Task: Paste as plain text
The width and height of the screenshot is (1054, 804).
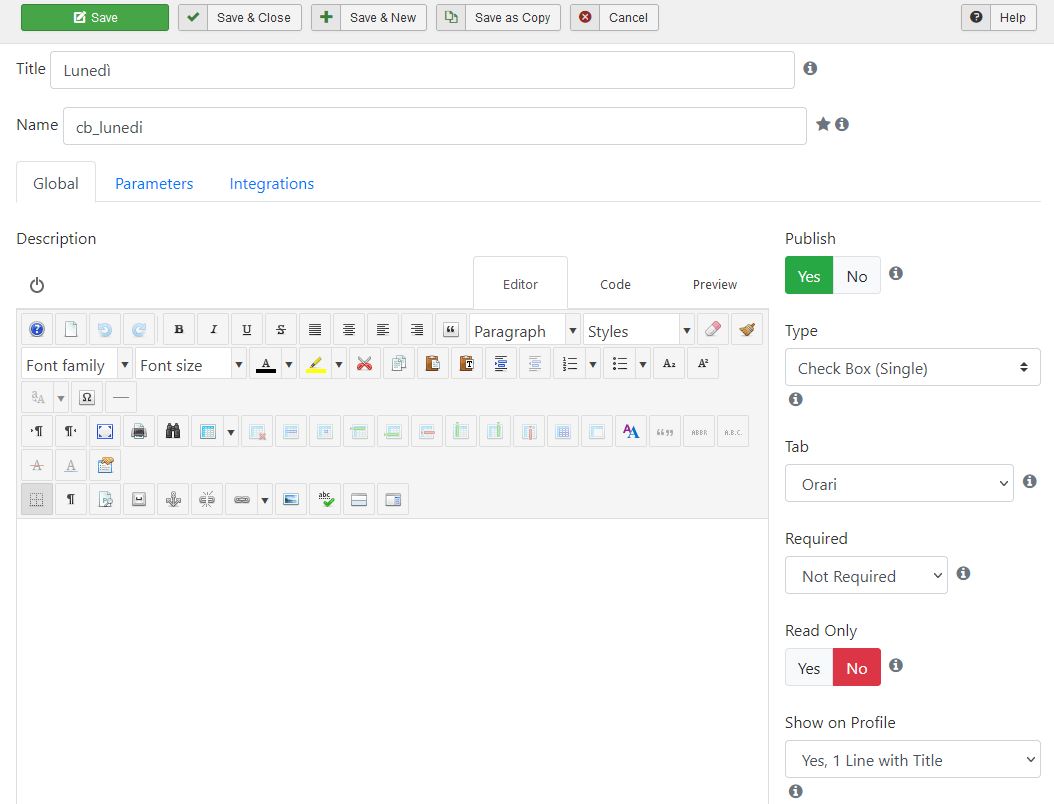Action: [x=467, y=364]
